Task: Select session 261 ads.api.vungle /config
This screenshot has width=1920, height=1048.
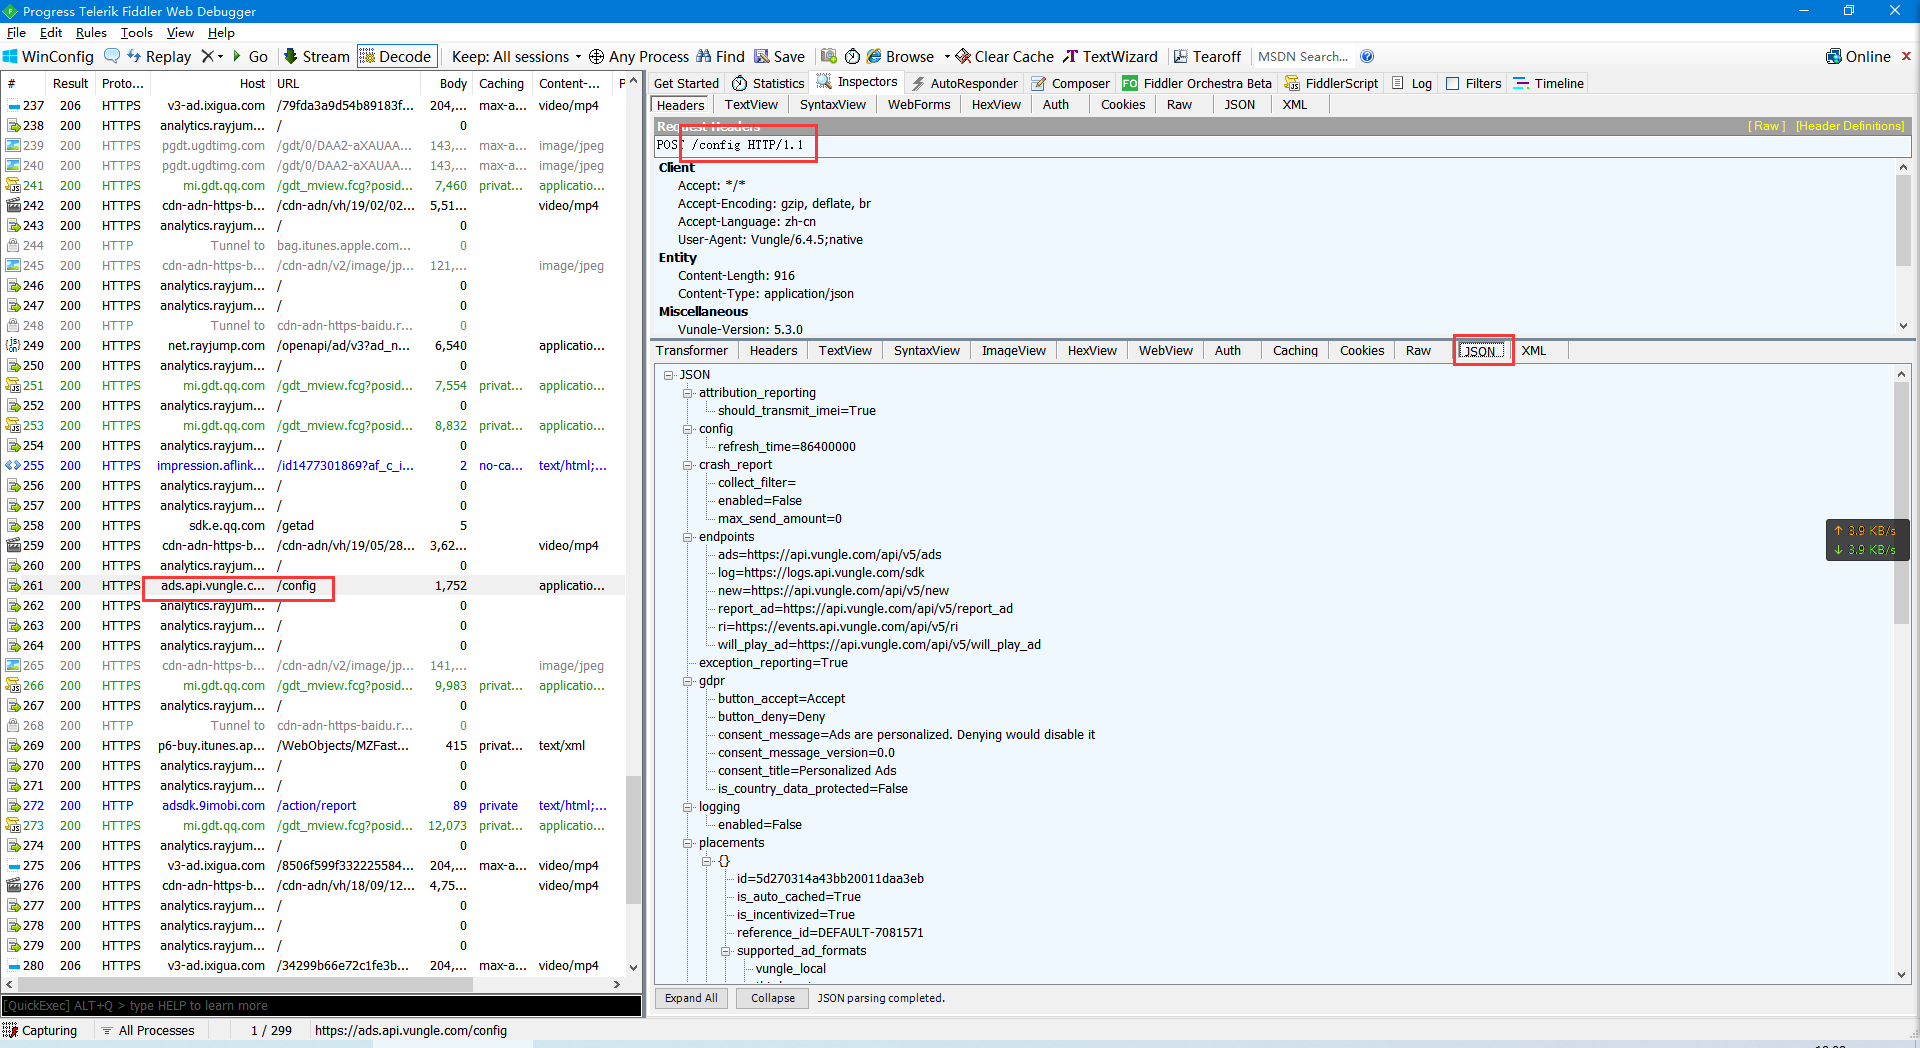Action: point(315,586)
